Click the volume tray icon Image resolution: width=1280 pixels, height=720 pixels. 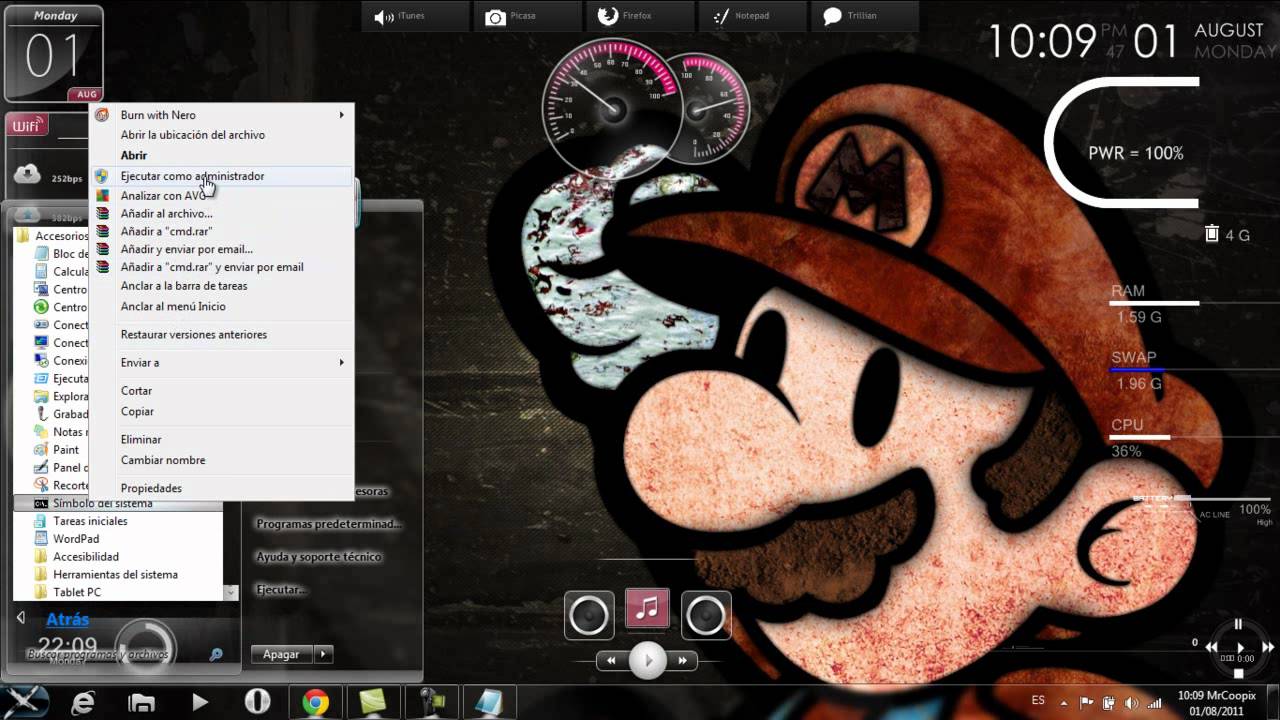coord(1134,702)
